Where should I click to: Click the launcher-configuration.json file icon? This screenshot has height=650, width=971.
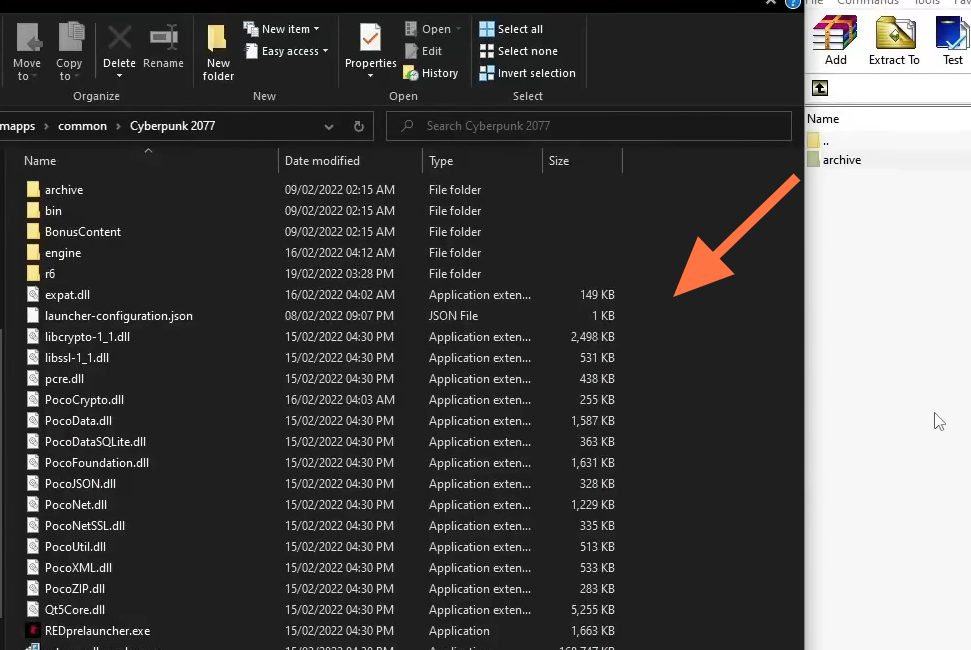(x=33, y=316)
